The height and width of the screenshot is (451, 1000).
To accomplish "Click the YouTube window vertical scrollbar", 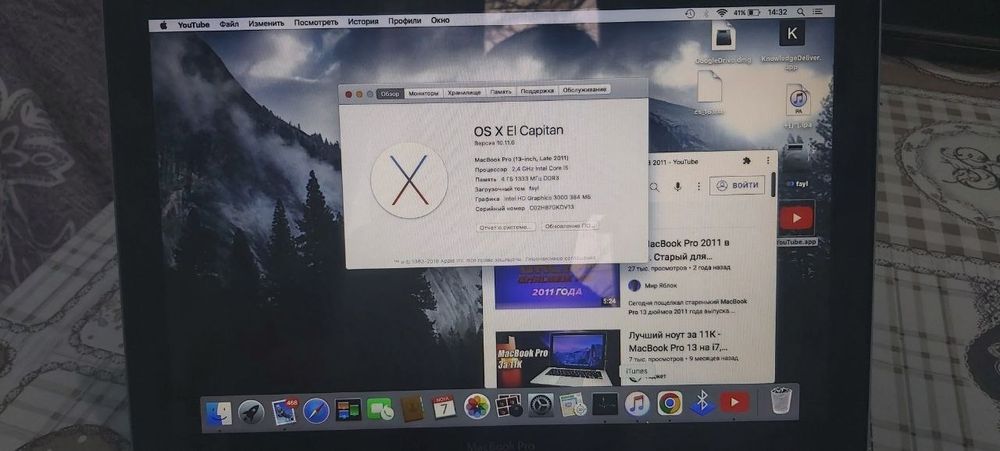I will (x=774, y=185).
